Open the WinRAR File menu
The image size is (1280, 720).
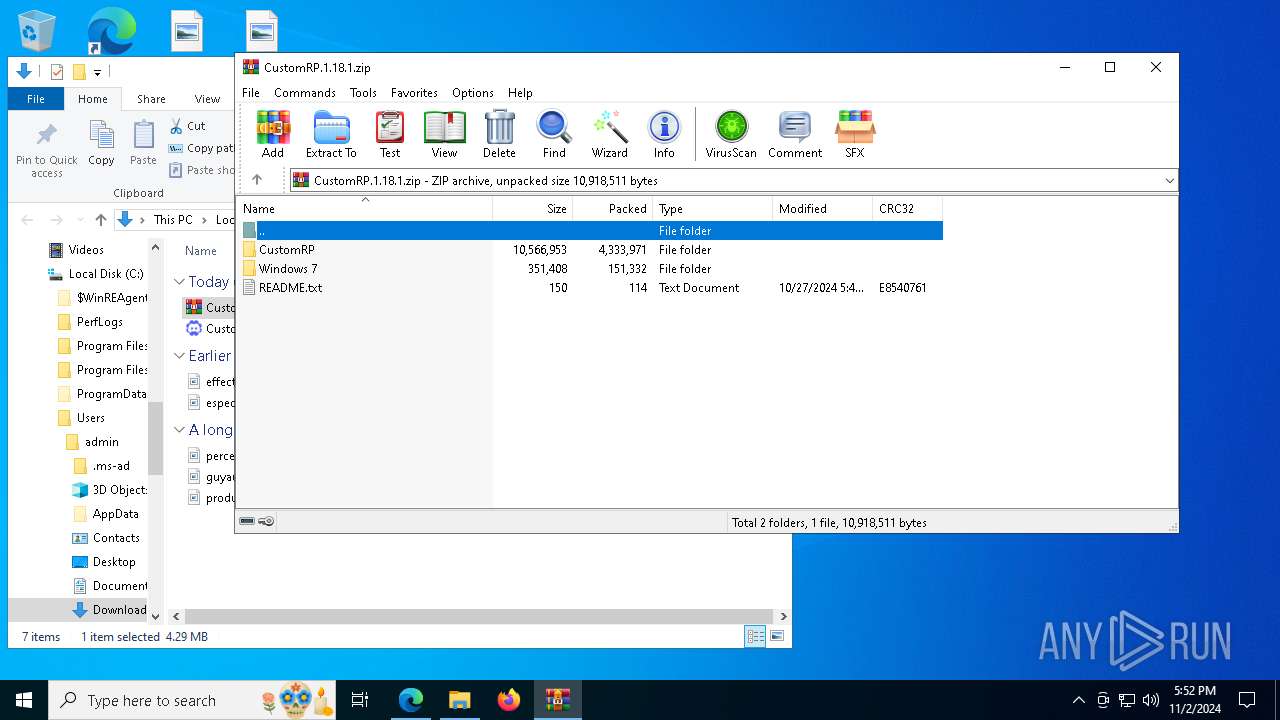(251, 93)
